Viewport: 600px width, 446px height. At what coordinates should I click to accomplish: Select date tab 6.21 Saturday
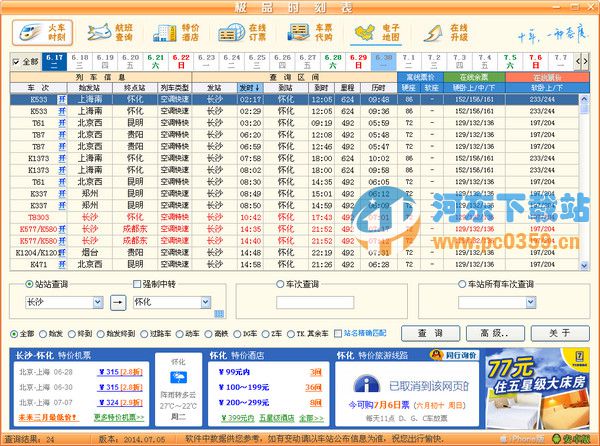point(156,62)
